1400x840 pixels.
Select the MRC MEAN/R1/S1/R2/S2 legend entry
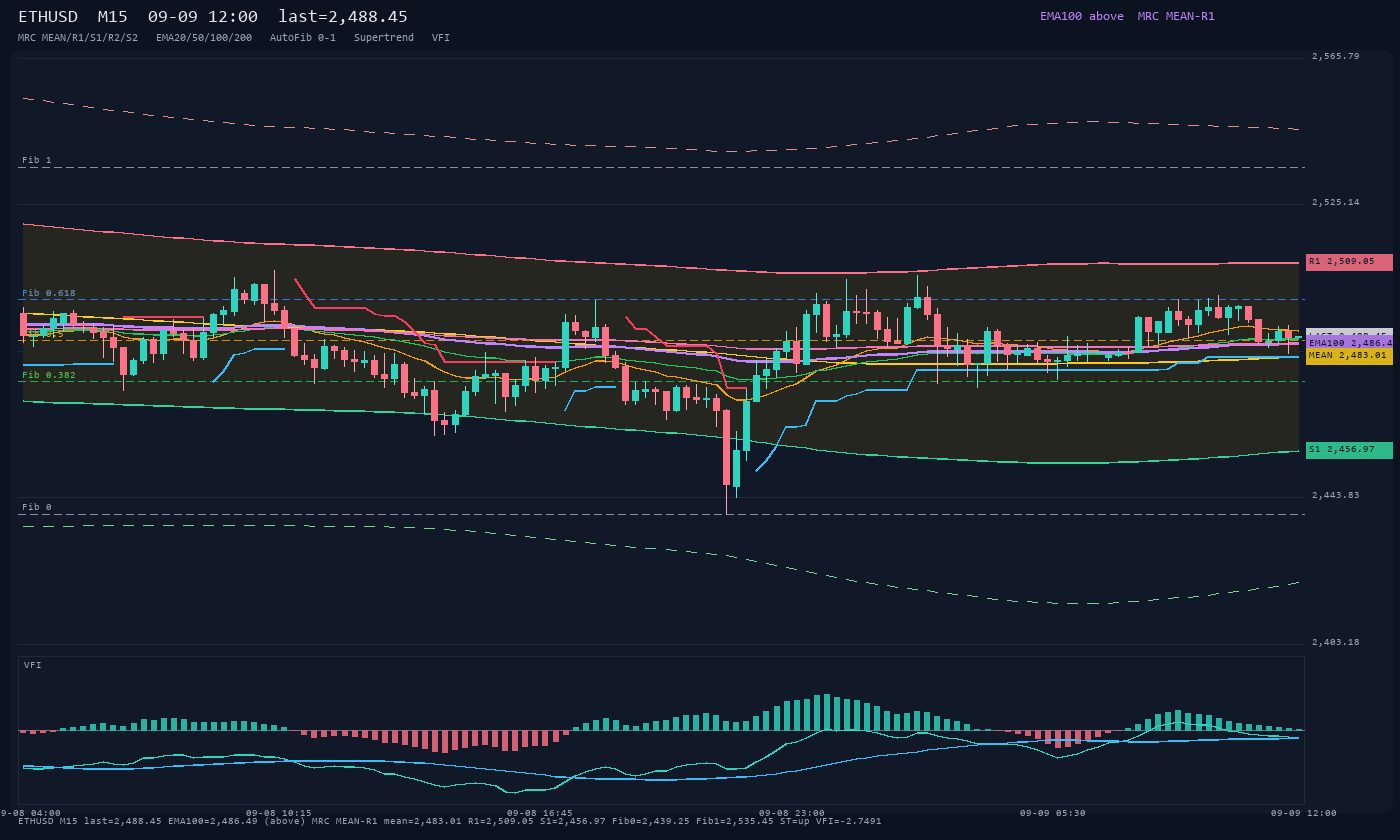click(78, 38)
